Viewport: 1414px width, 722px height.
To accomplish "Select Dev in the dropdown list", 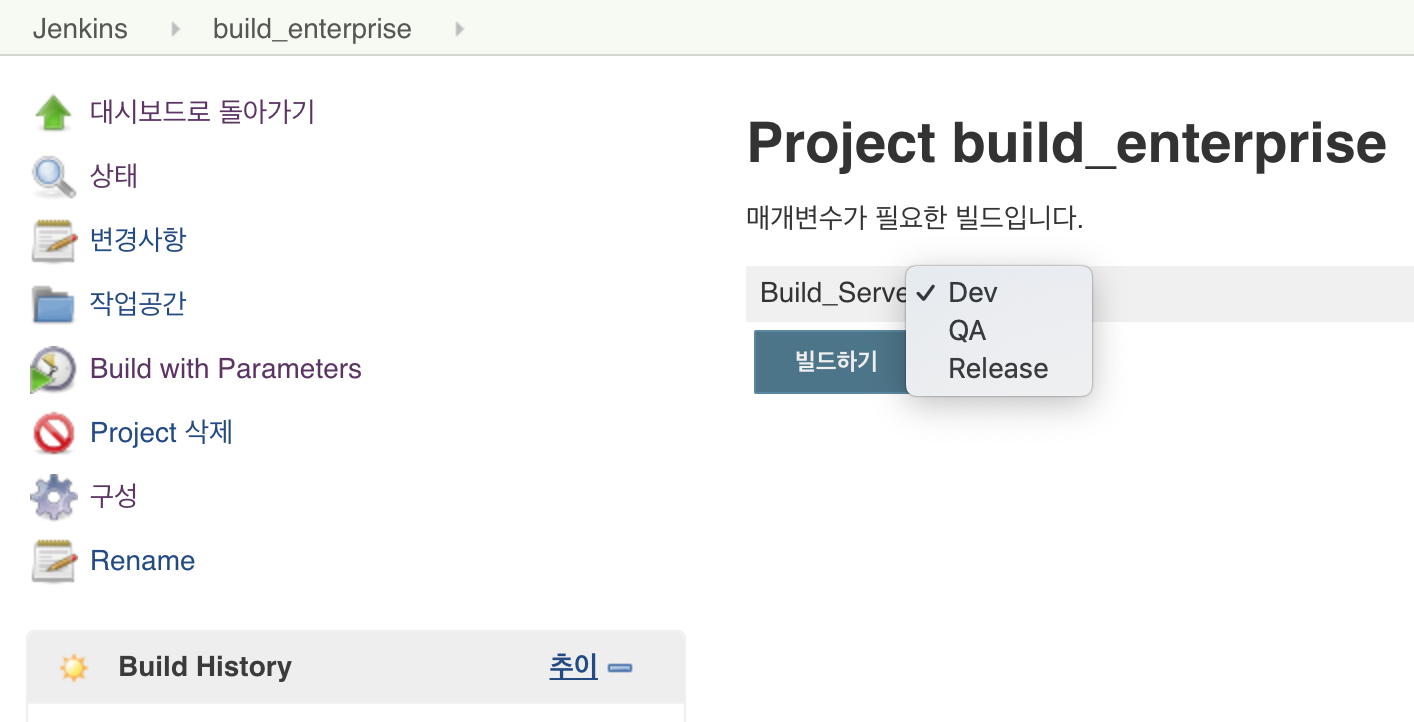I will pyautogui.click(x=999, y=292).
